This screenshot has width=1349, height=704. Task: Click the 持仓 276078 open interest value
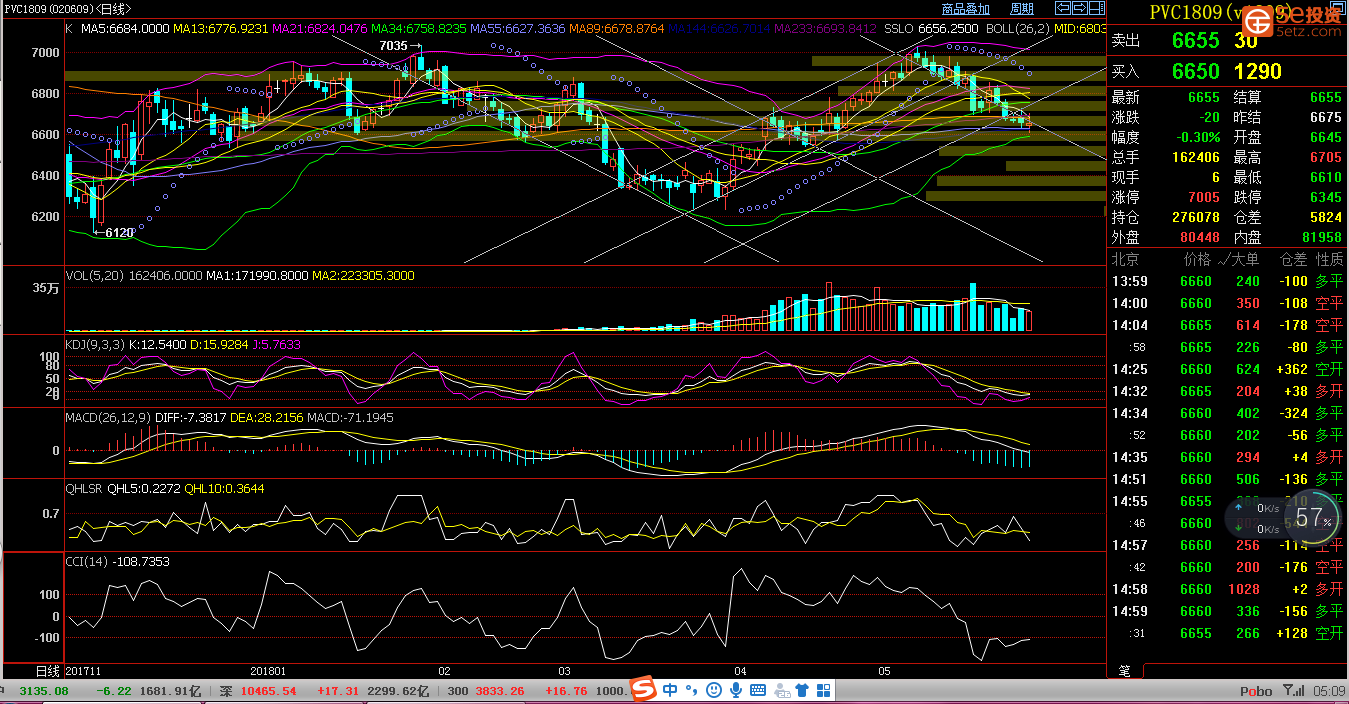(x=1195, y=217)
